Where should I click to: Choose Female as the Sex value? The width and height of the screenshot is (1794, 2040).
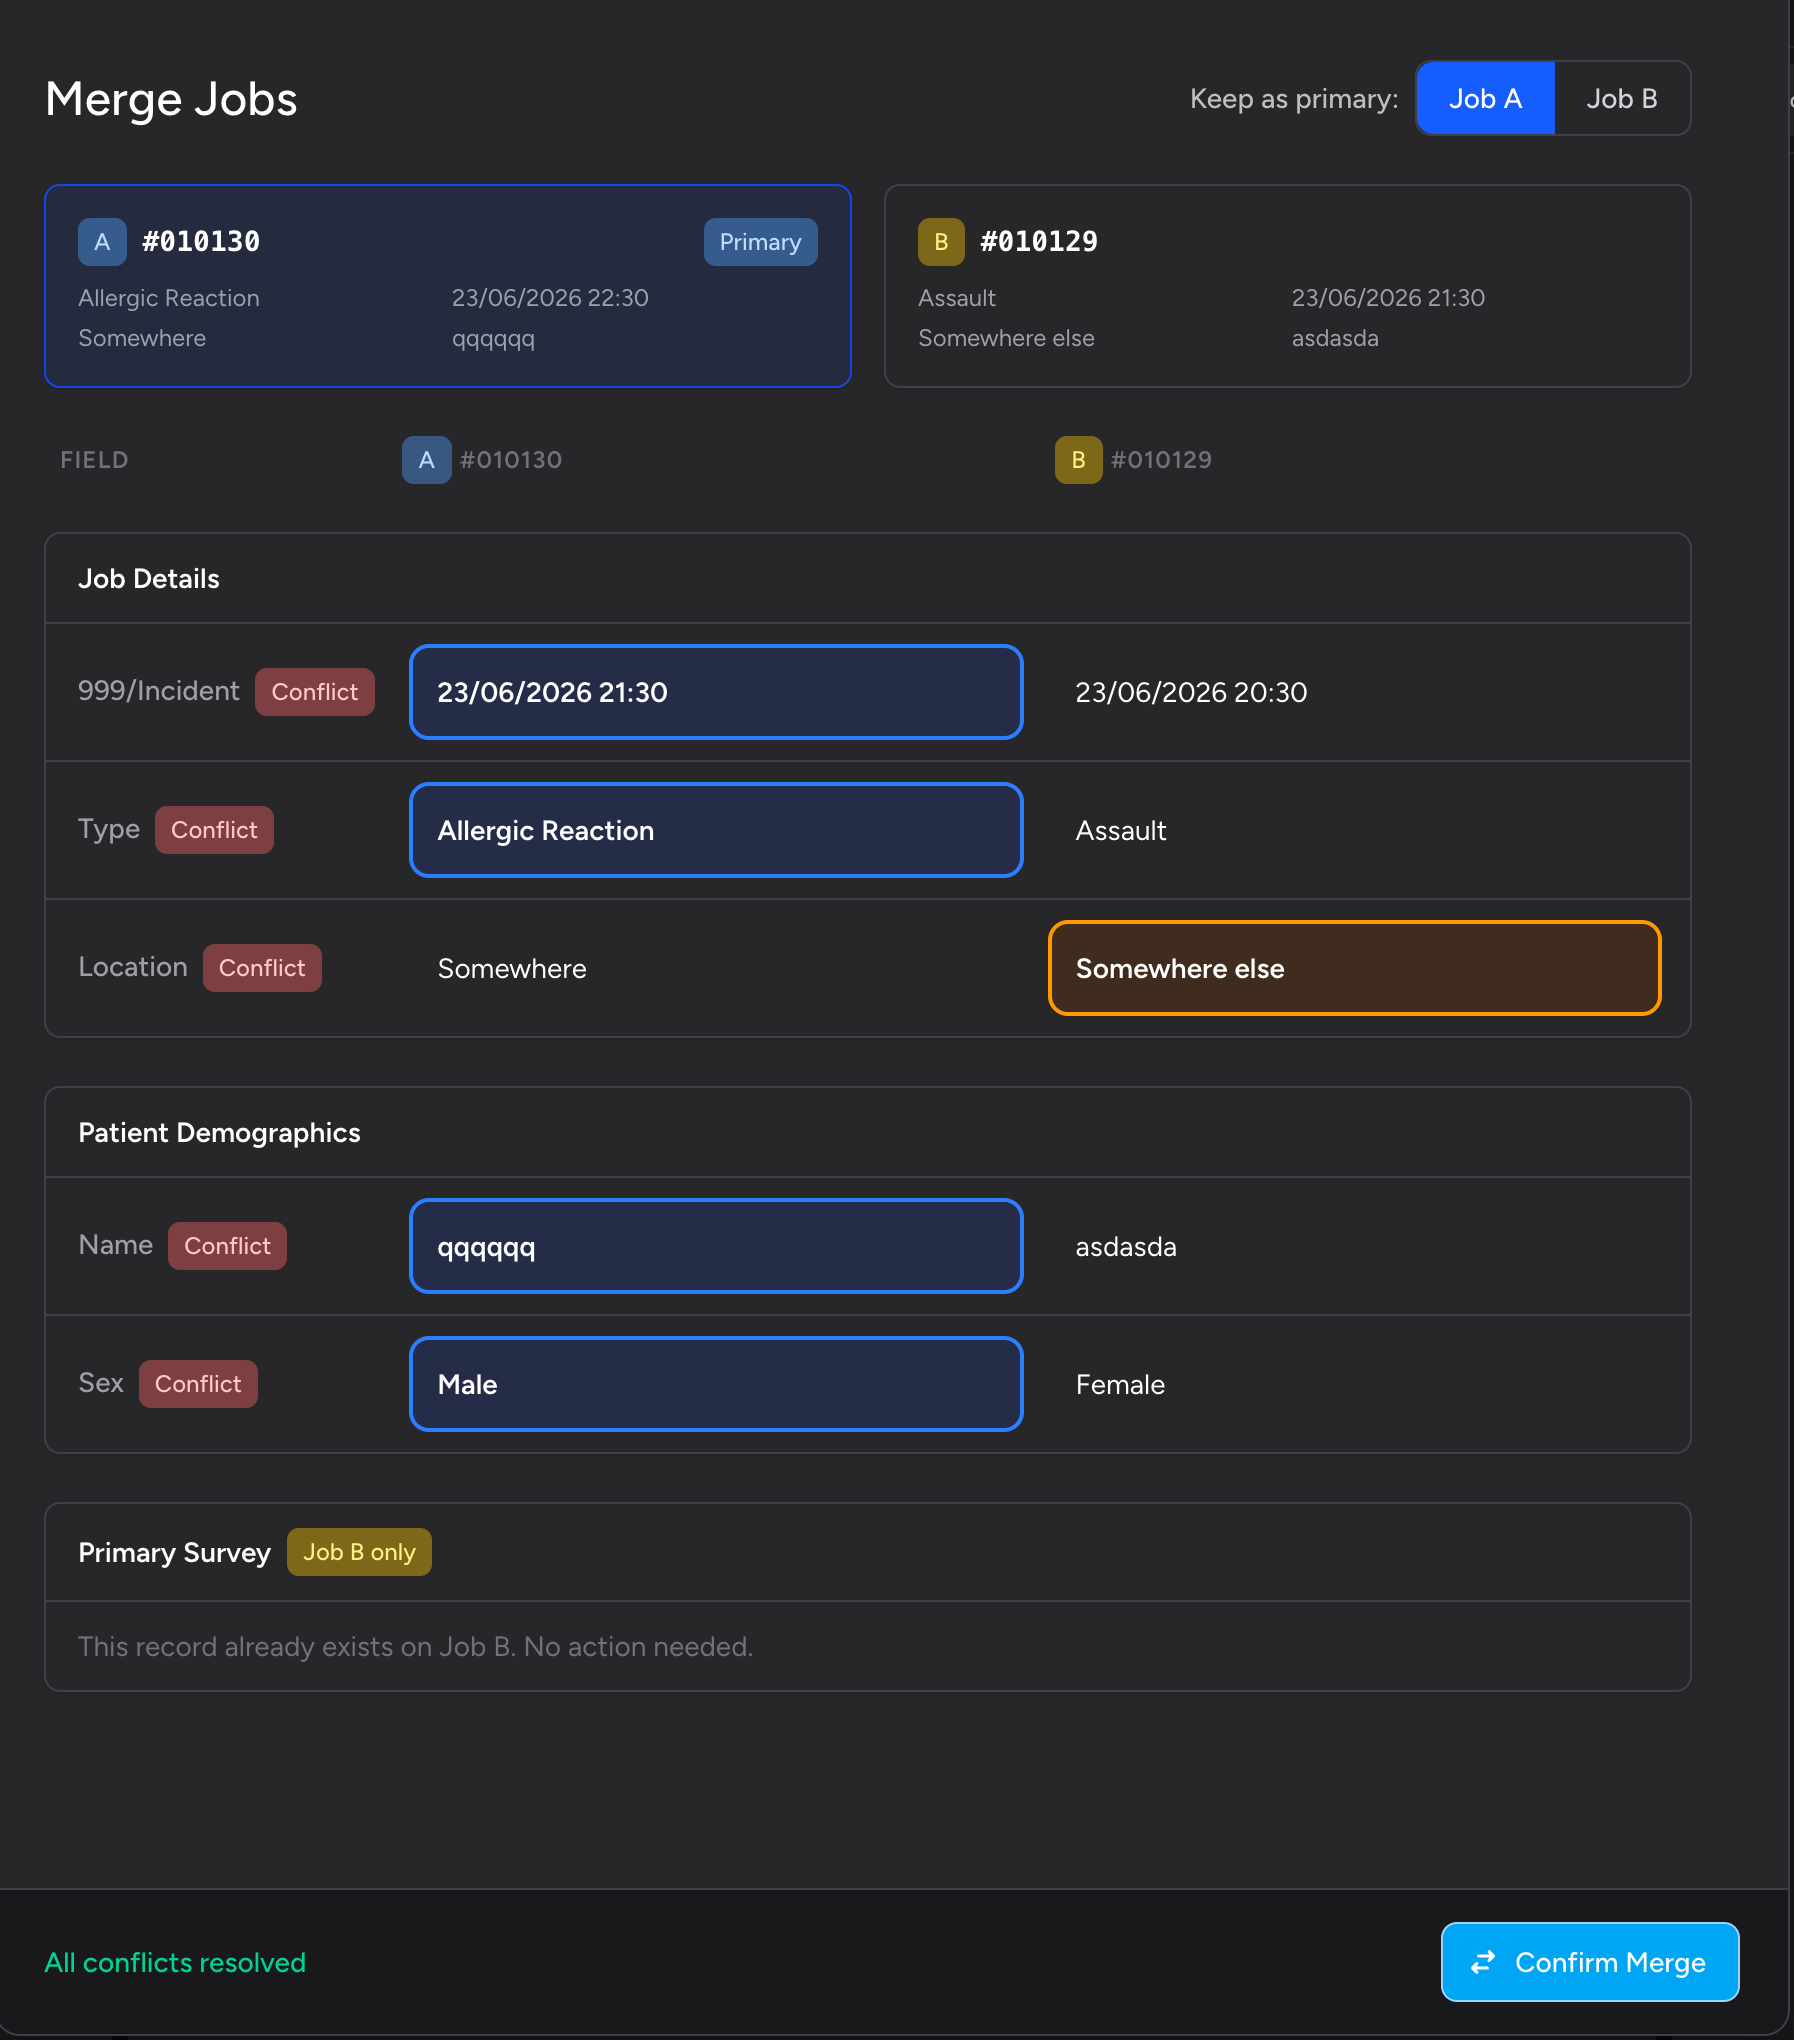point(1355,1384)
